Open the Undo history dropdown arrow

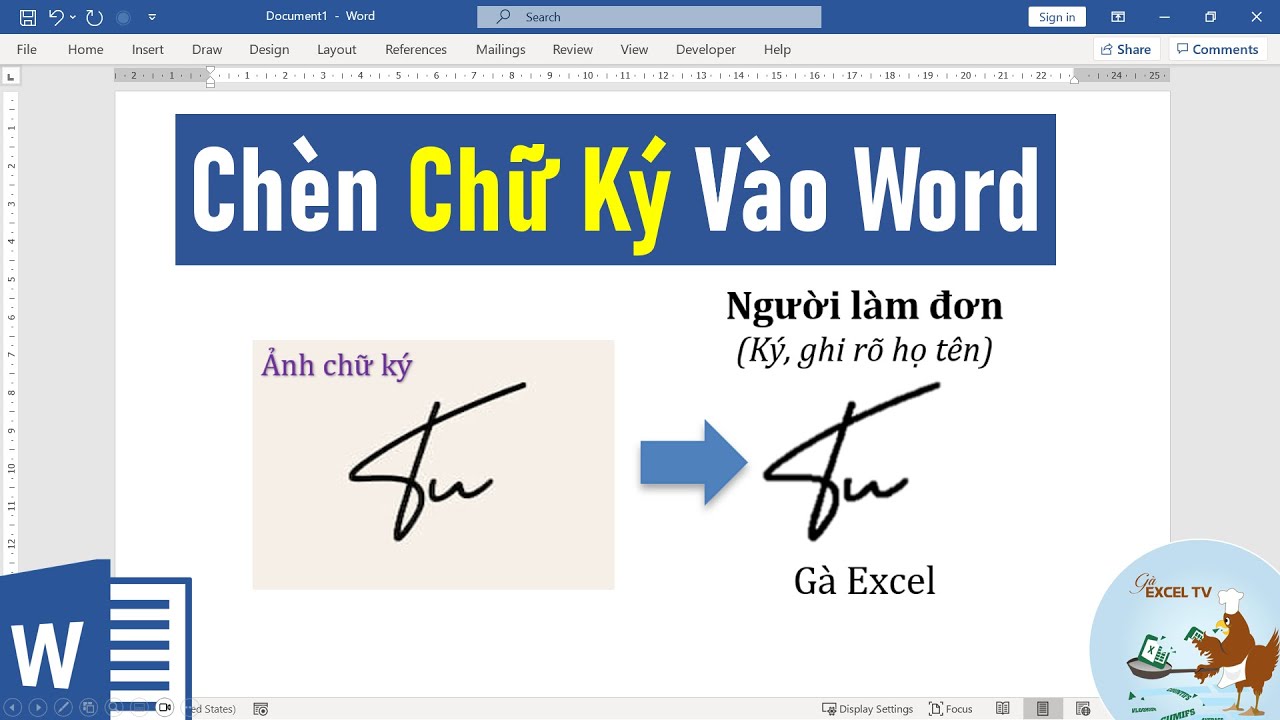(72, 17)
